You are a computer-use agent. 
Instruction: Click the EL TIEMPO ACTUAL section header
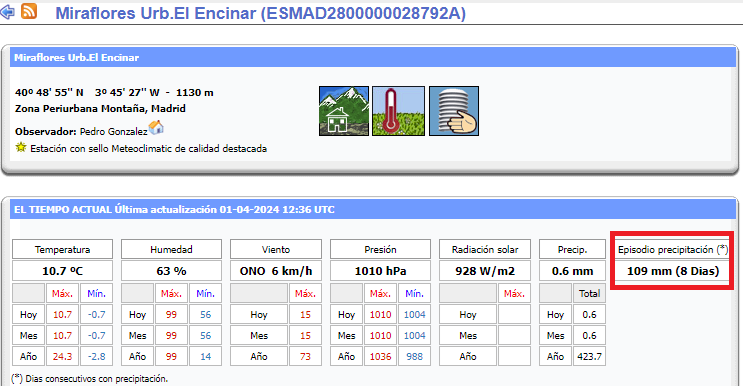click(373, 209)
